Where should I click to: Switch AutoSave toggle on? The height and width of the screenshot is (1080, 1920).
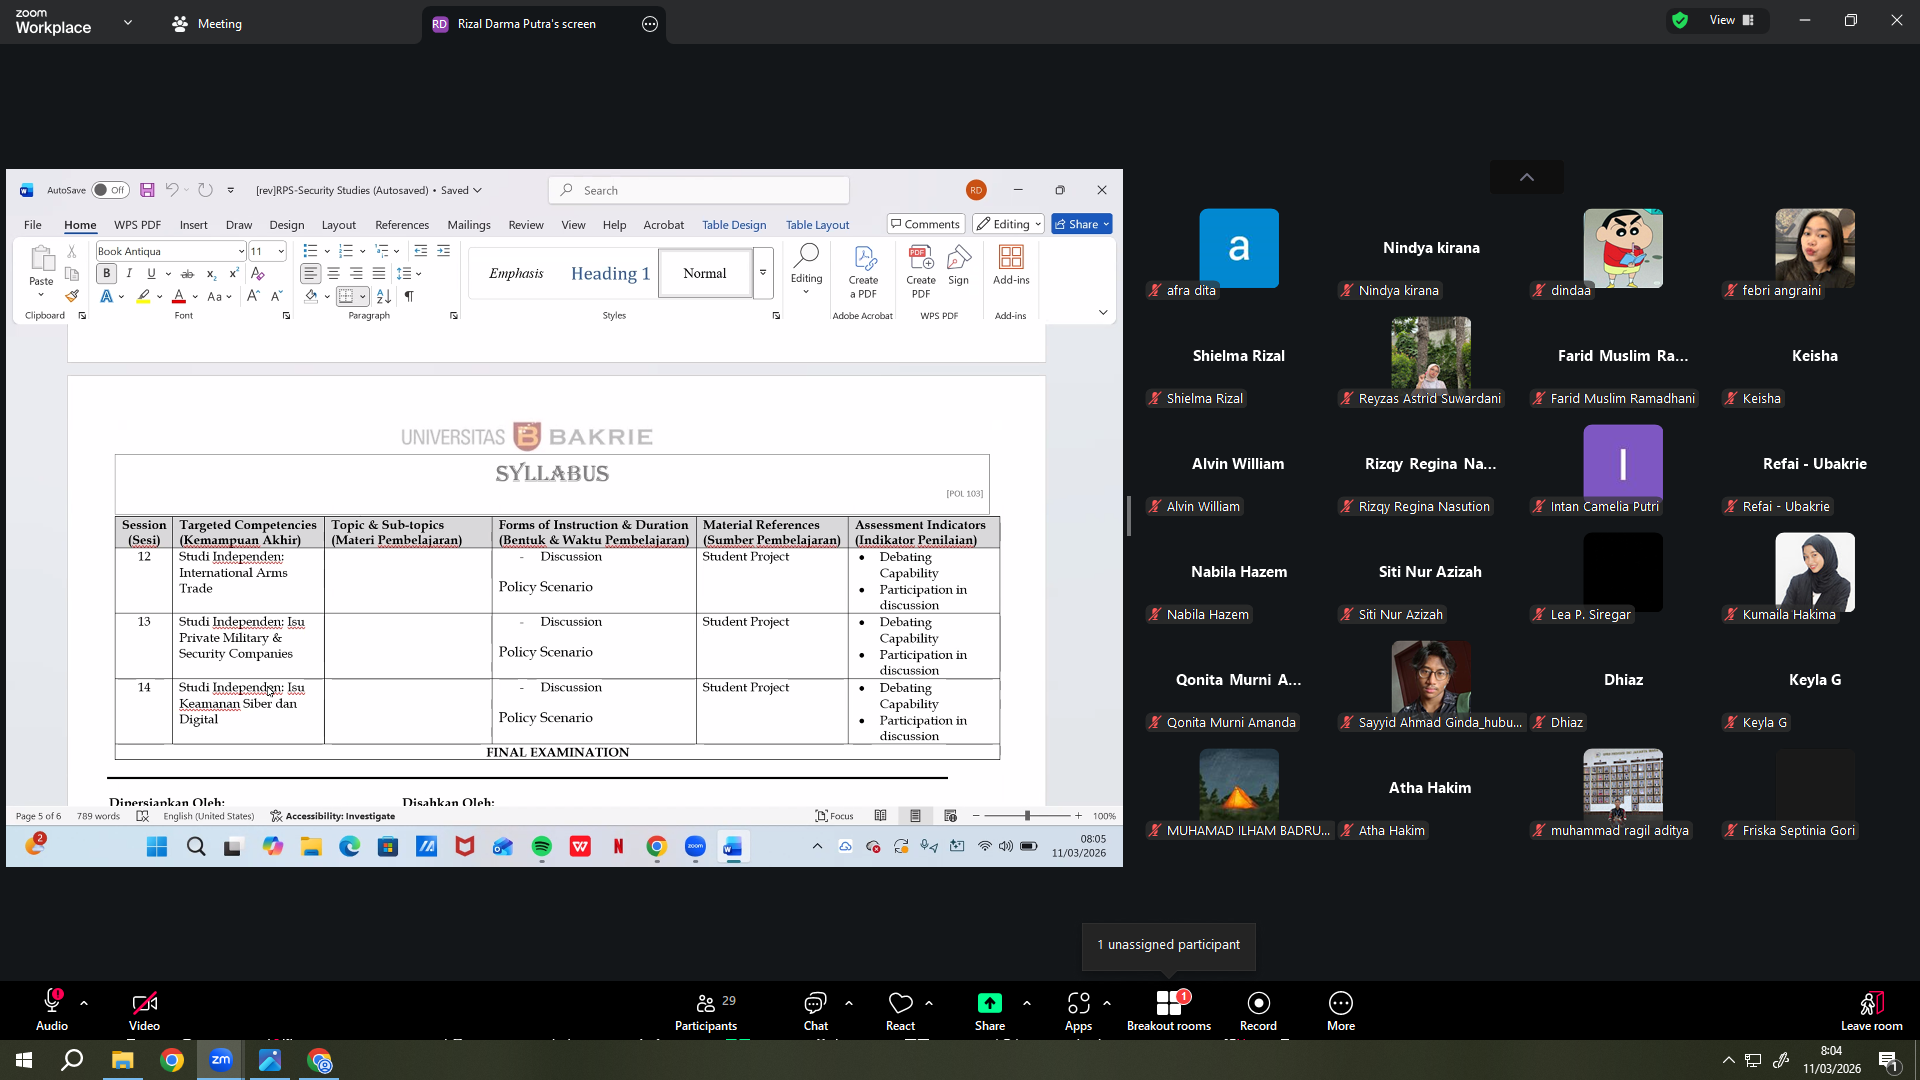[109, 190]
